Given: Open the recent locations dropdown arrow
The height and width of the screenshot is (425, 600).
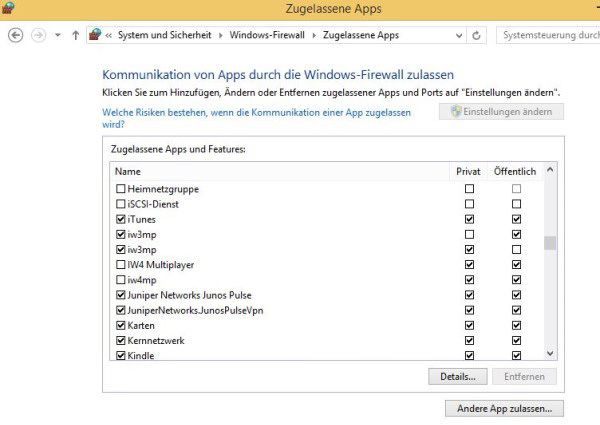Looking at the screenshot, I should click(58, 35).
